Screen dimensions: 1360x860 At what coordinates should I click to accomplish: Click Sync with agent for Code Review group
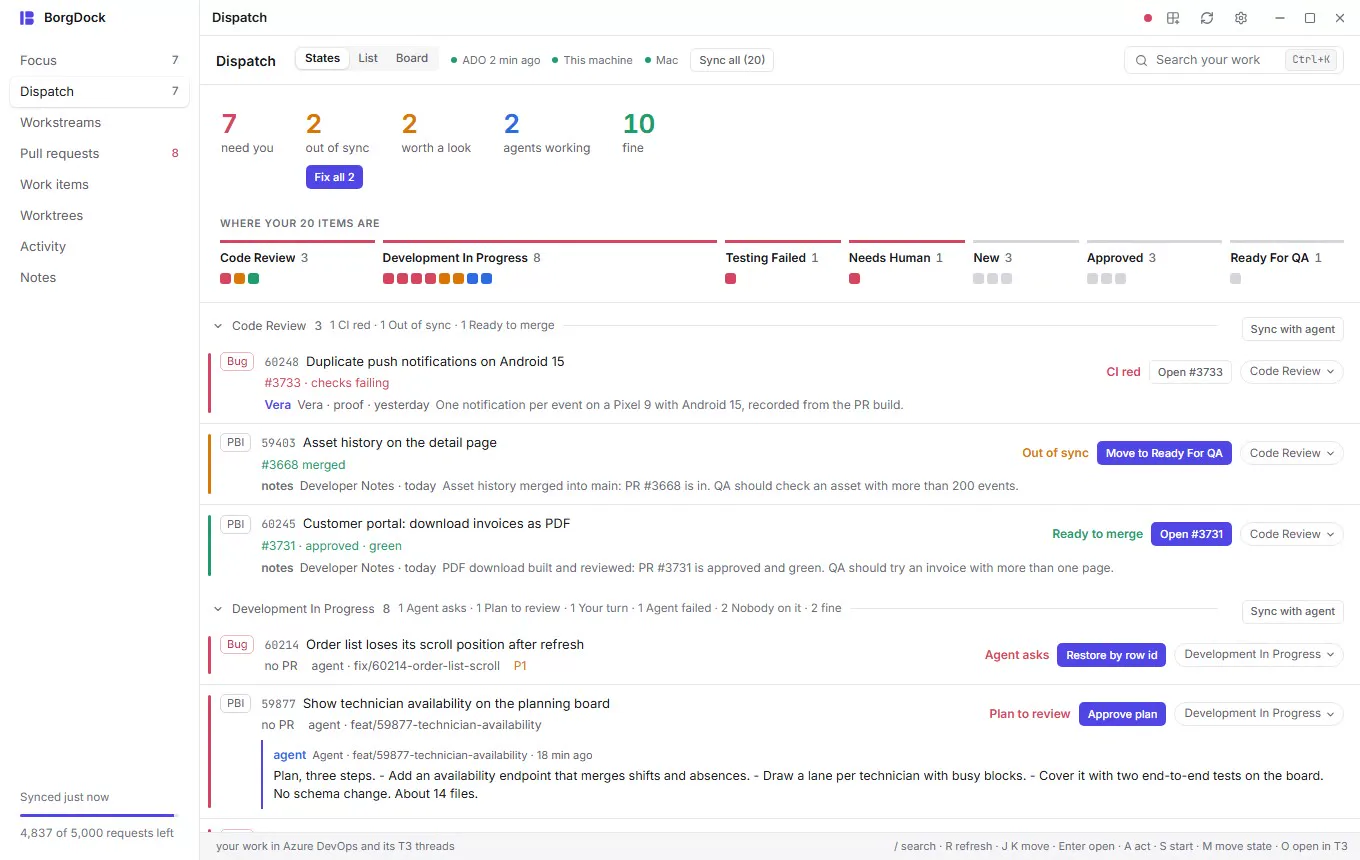[x=1292, y=329]
